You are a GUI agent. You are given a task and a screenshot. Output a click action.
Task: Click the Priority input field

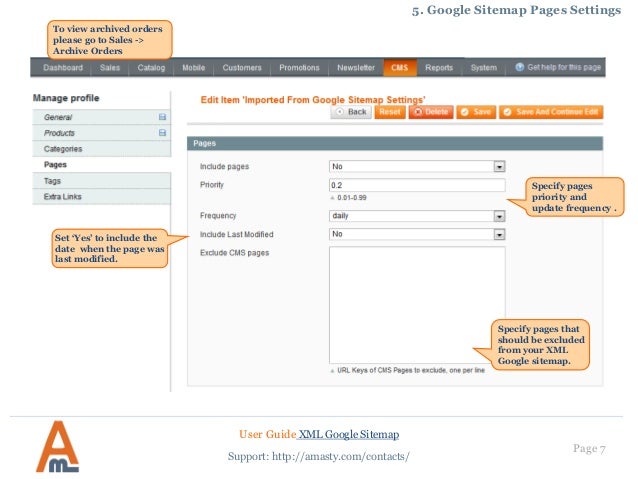(x=417, y=185)
